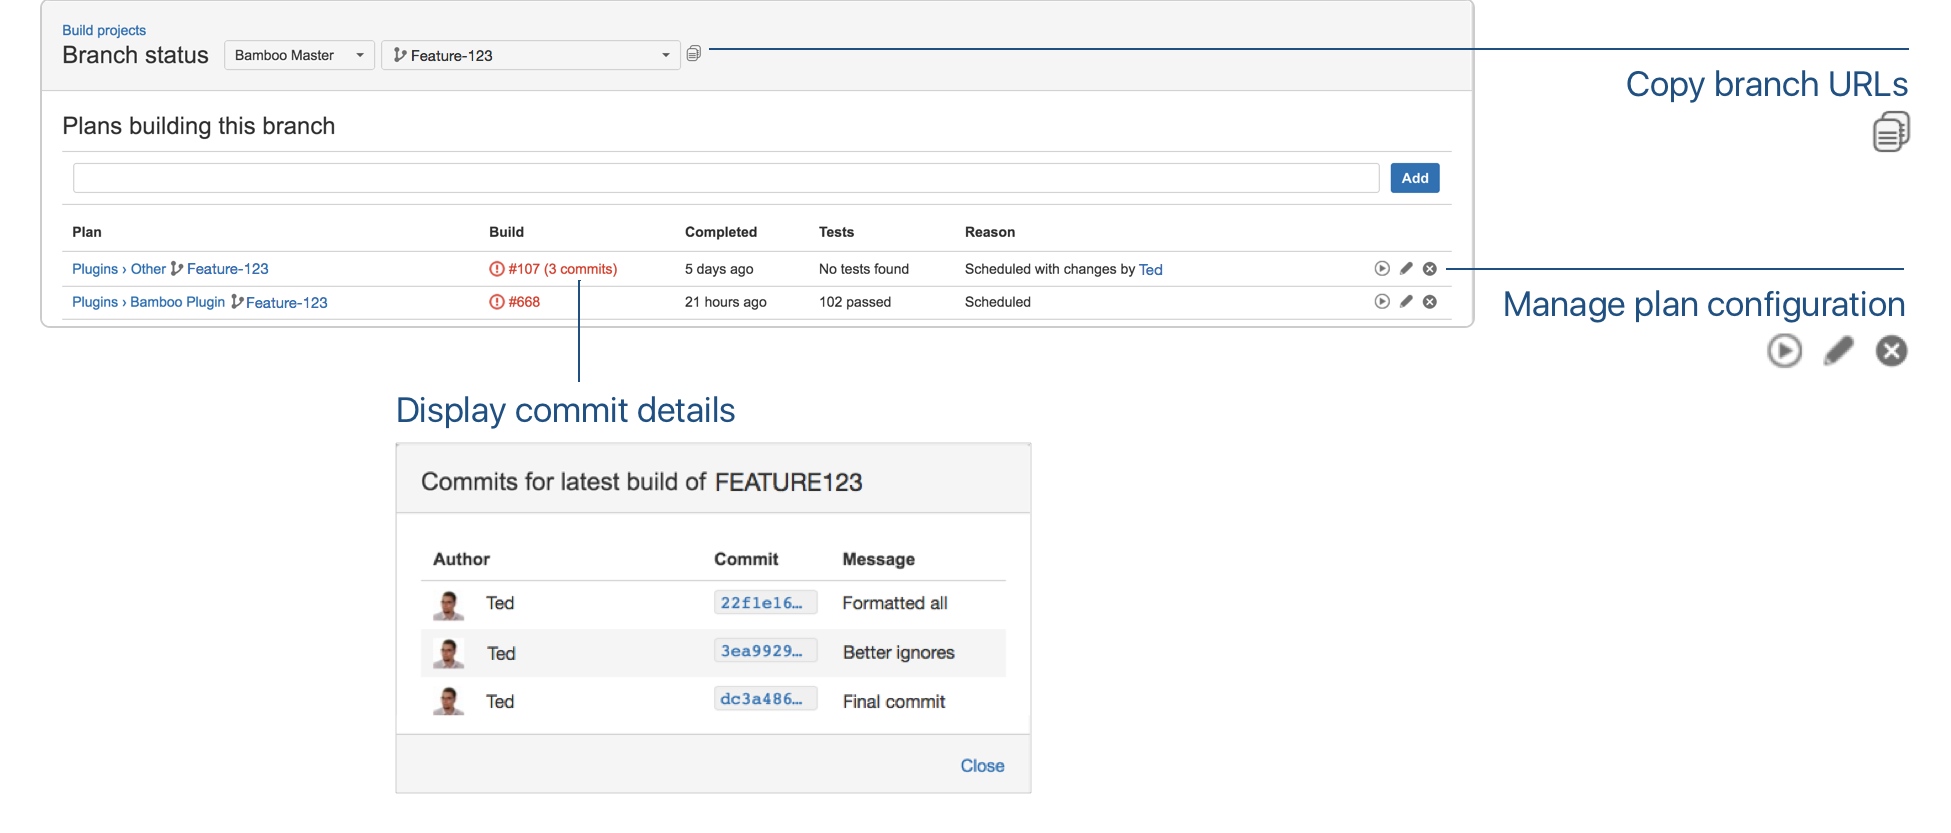This screenshot has height=833, width=1951.
Task: Open commit 3ea9929 hash
Action: pyautogui.click(x=765, y=651)
